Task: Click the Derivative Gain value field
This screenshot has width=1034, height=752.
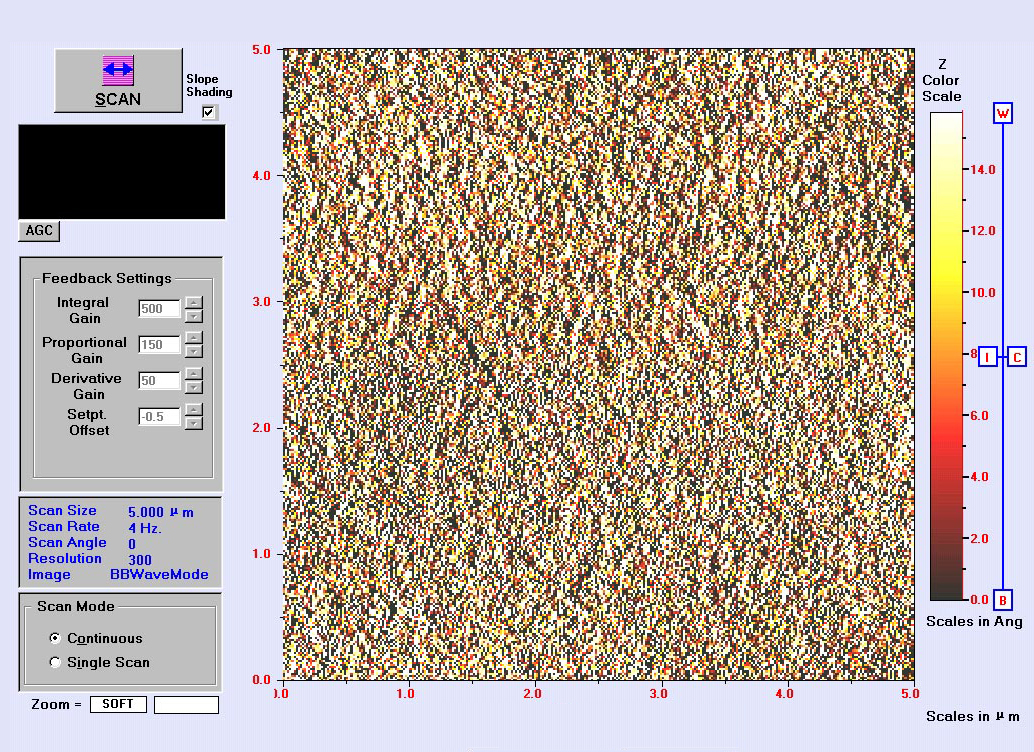Action: (159, 381)
